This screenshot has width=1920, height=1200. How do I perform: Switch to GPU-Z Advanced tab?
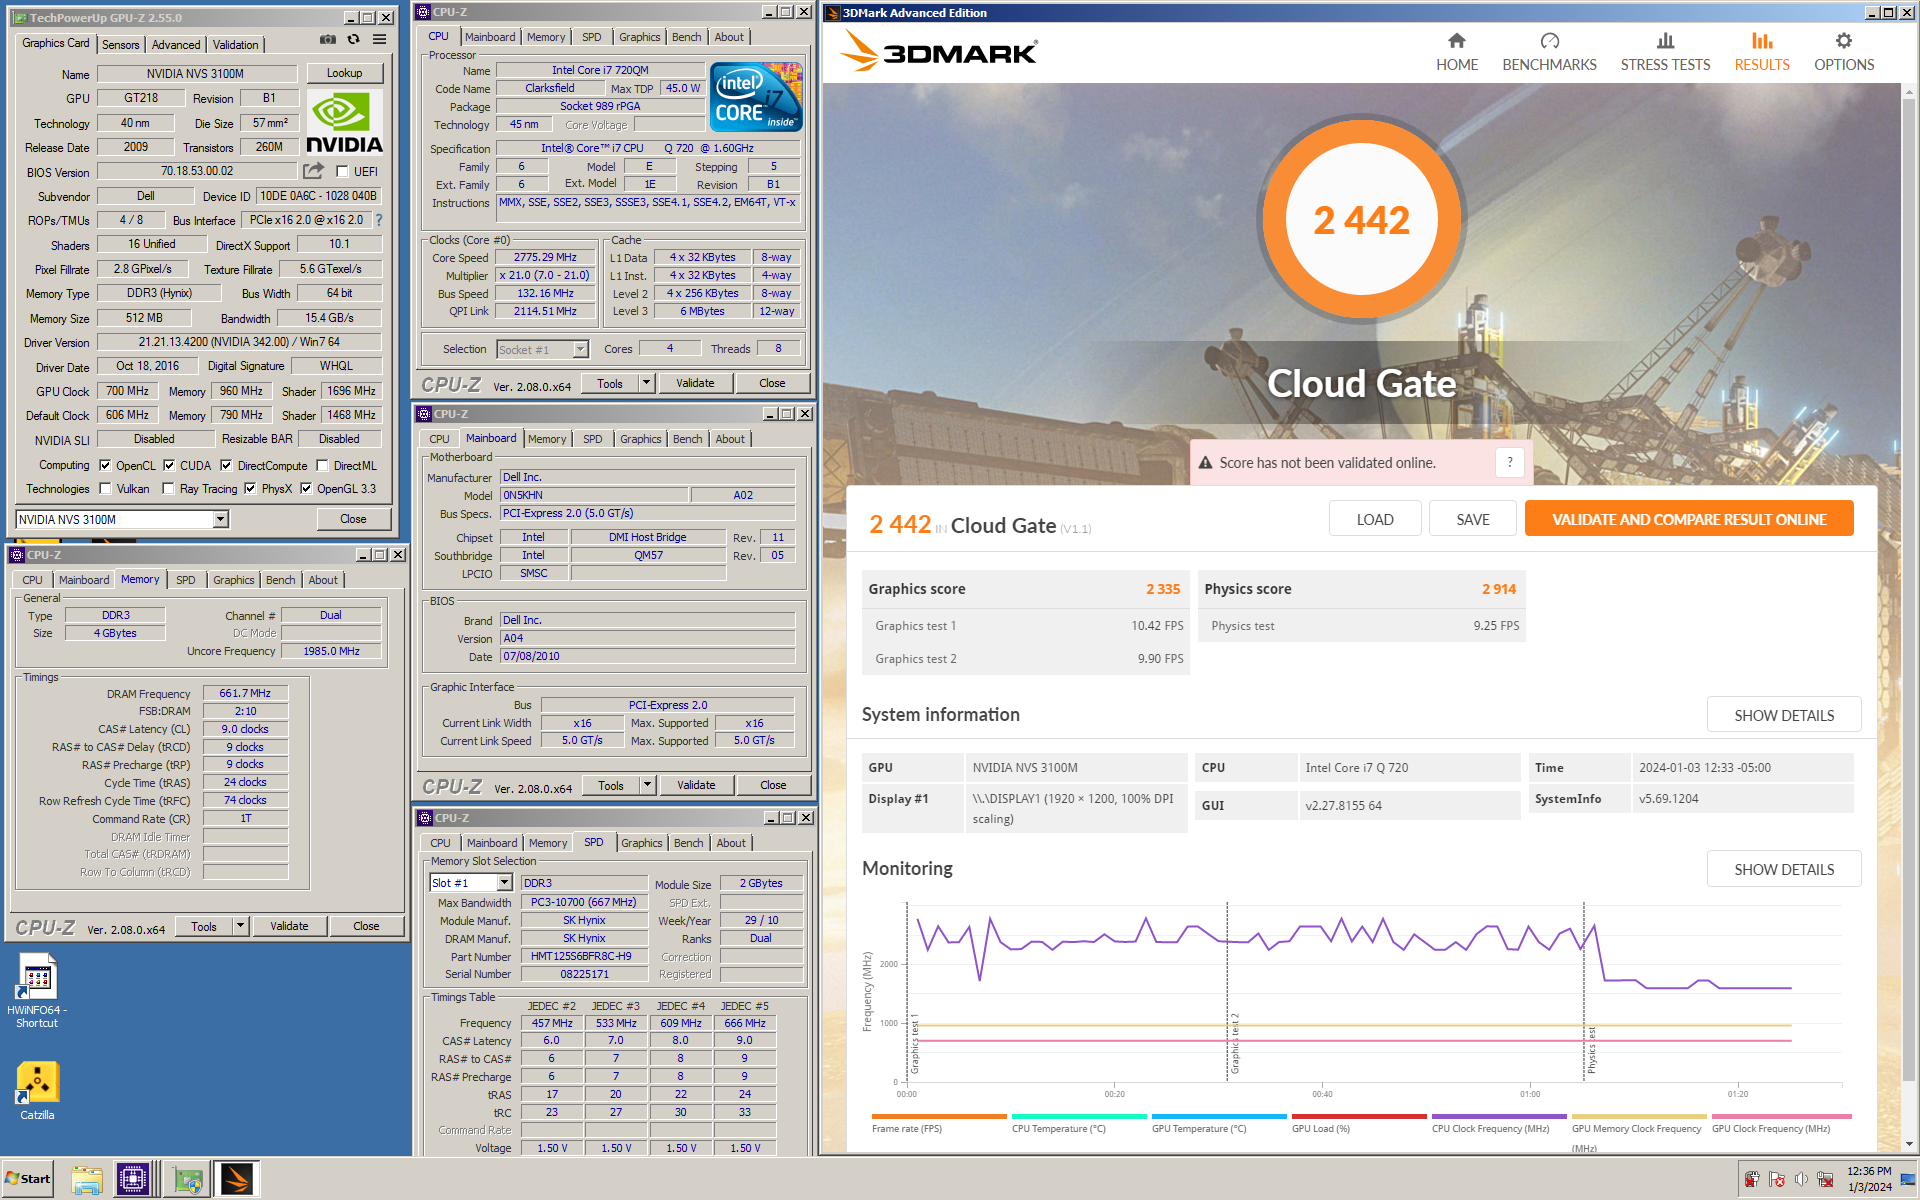click(176, 45)
